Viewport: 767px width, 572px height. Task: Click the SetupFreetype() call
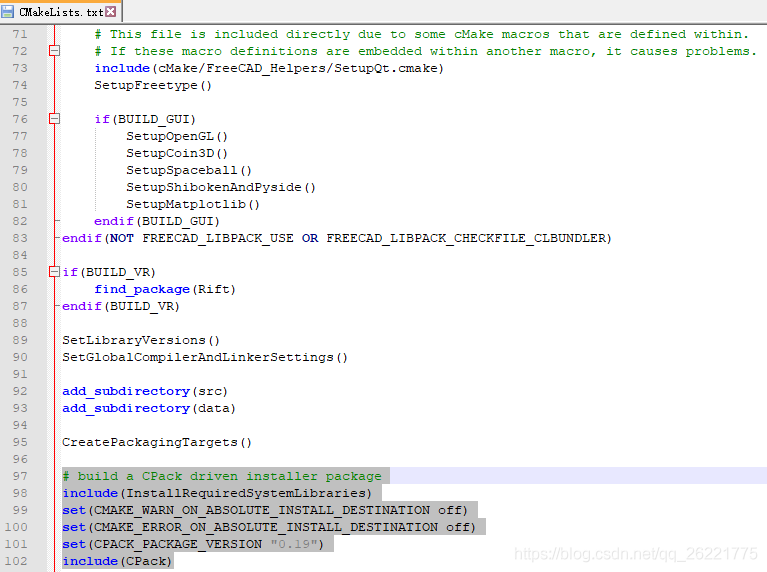(153, 85)
